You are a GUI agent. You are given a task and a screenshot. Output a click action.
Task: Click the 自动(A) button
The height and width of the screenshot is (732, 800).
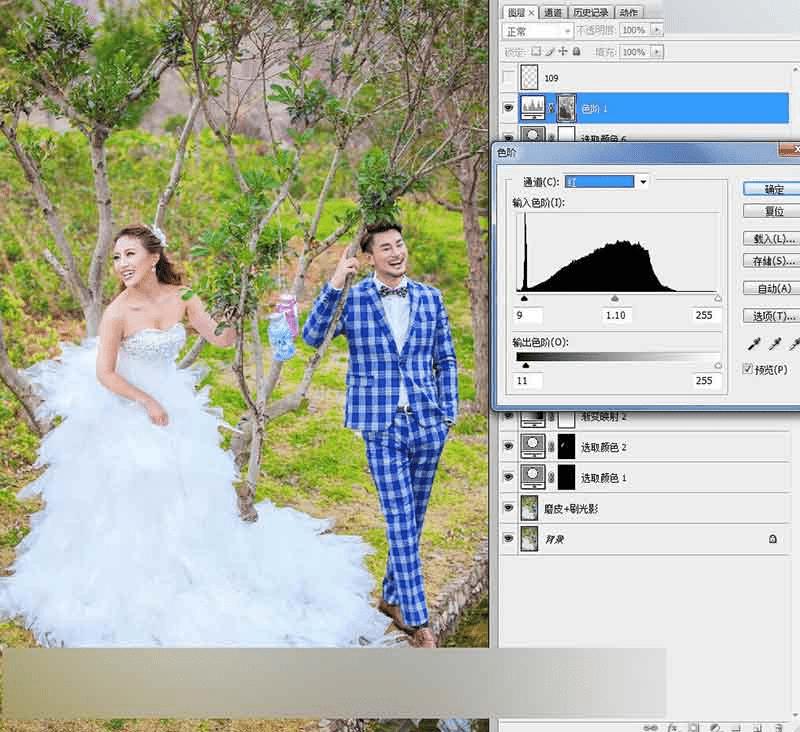click(x=773, y=288)
